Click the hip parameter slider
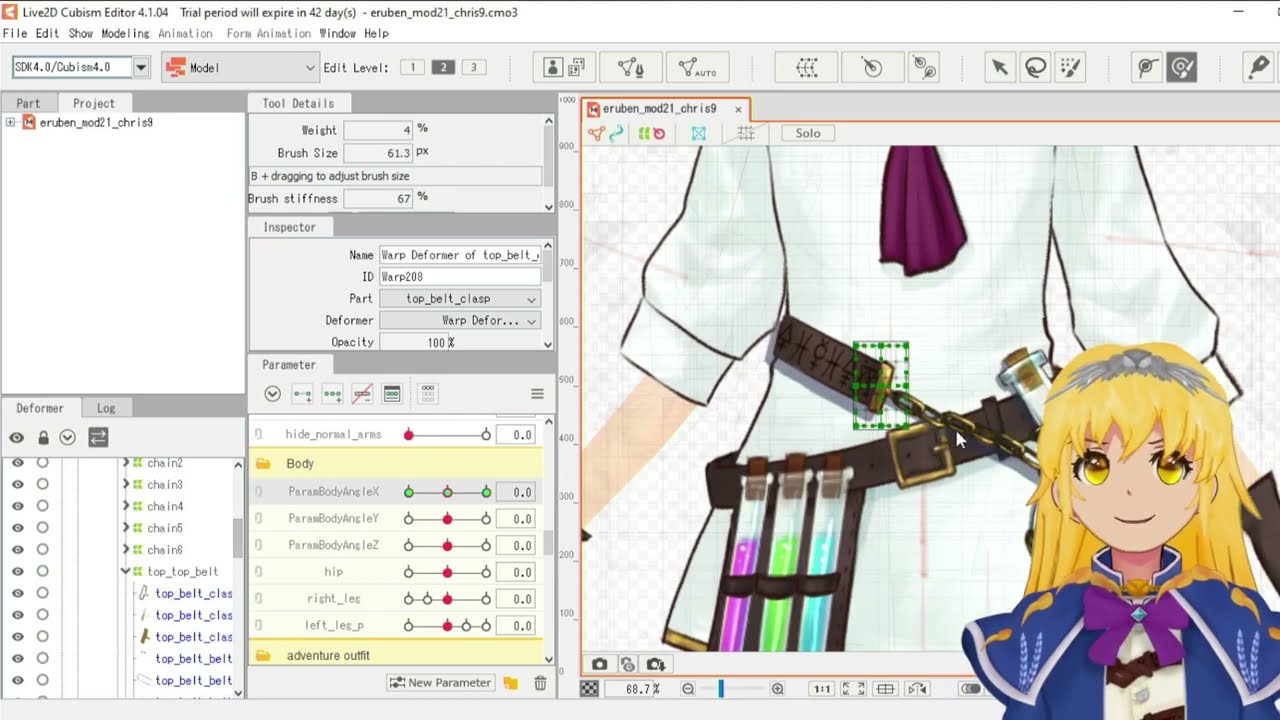1280x720 pixels. tap(447, 572)
